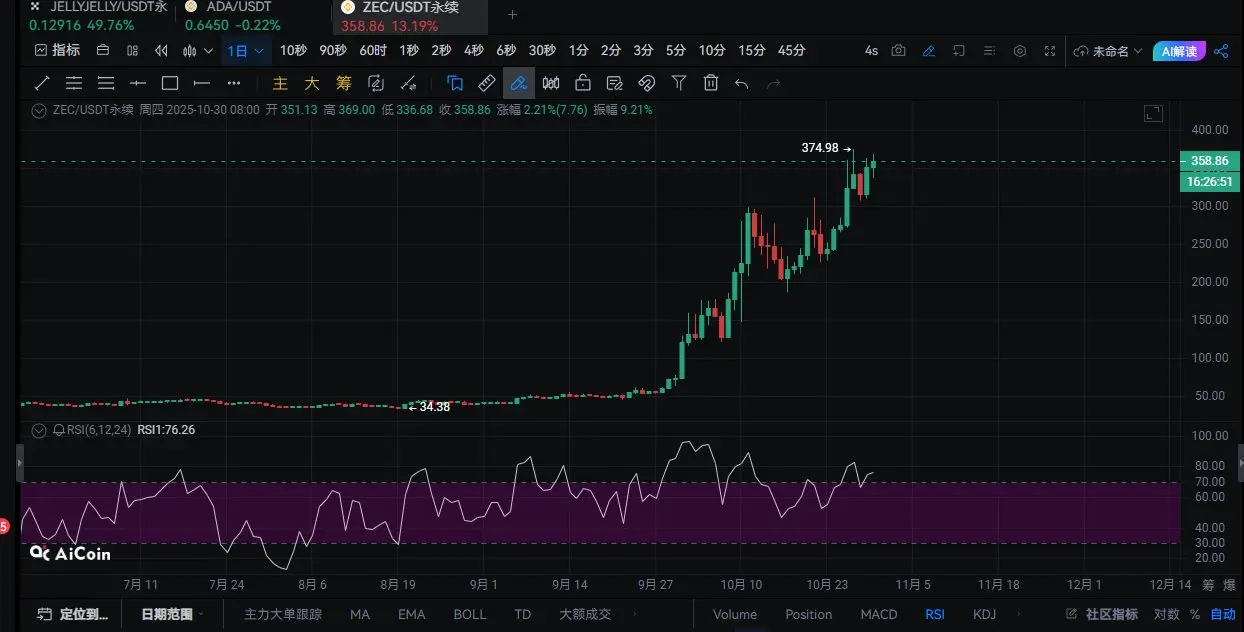1244x632 pixels.
Task: Enable the BOLL indicator
Action: tap(470, 614)
